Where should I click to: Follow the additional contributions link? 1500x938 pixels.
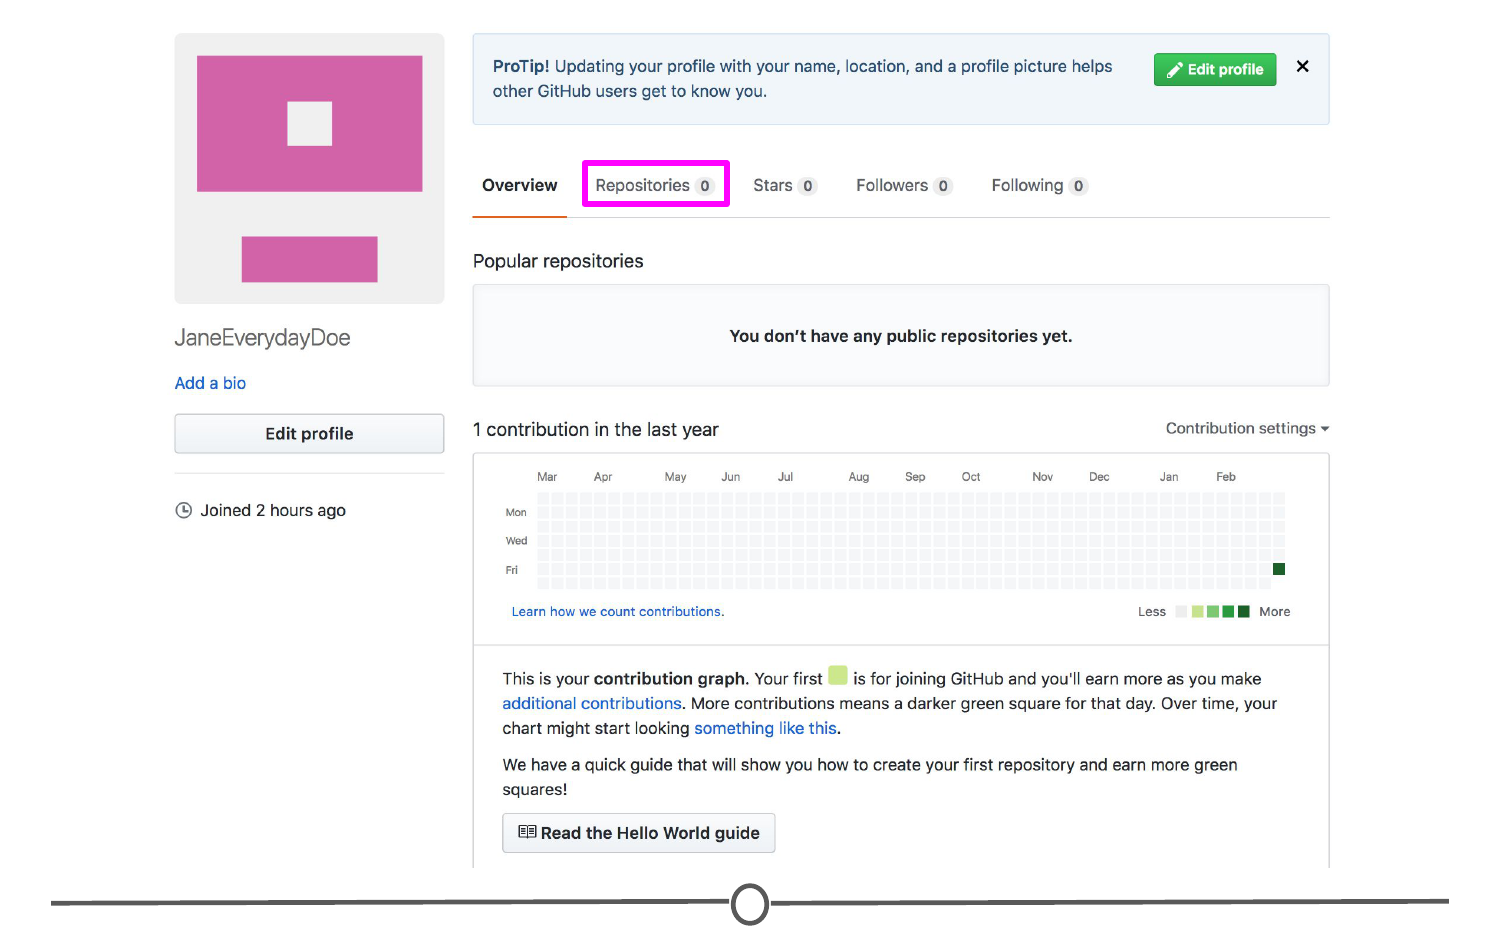[591, 704]
